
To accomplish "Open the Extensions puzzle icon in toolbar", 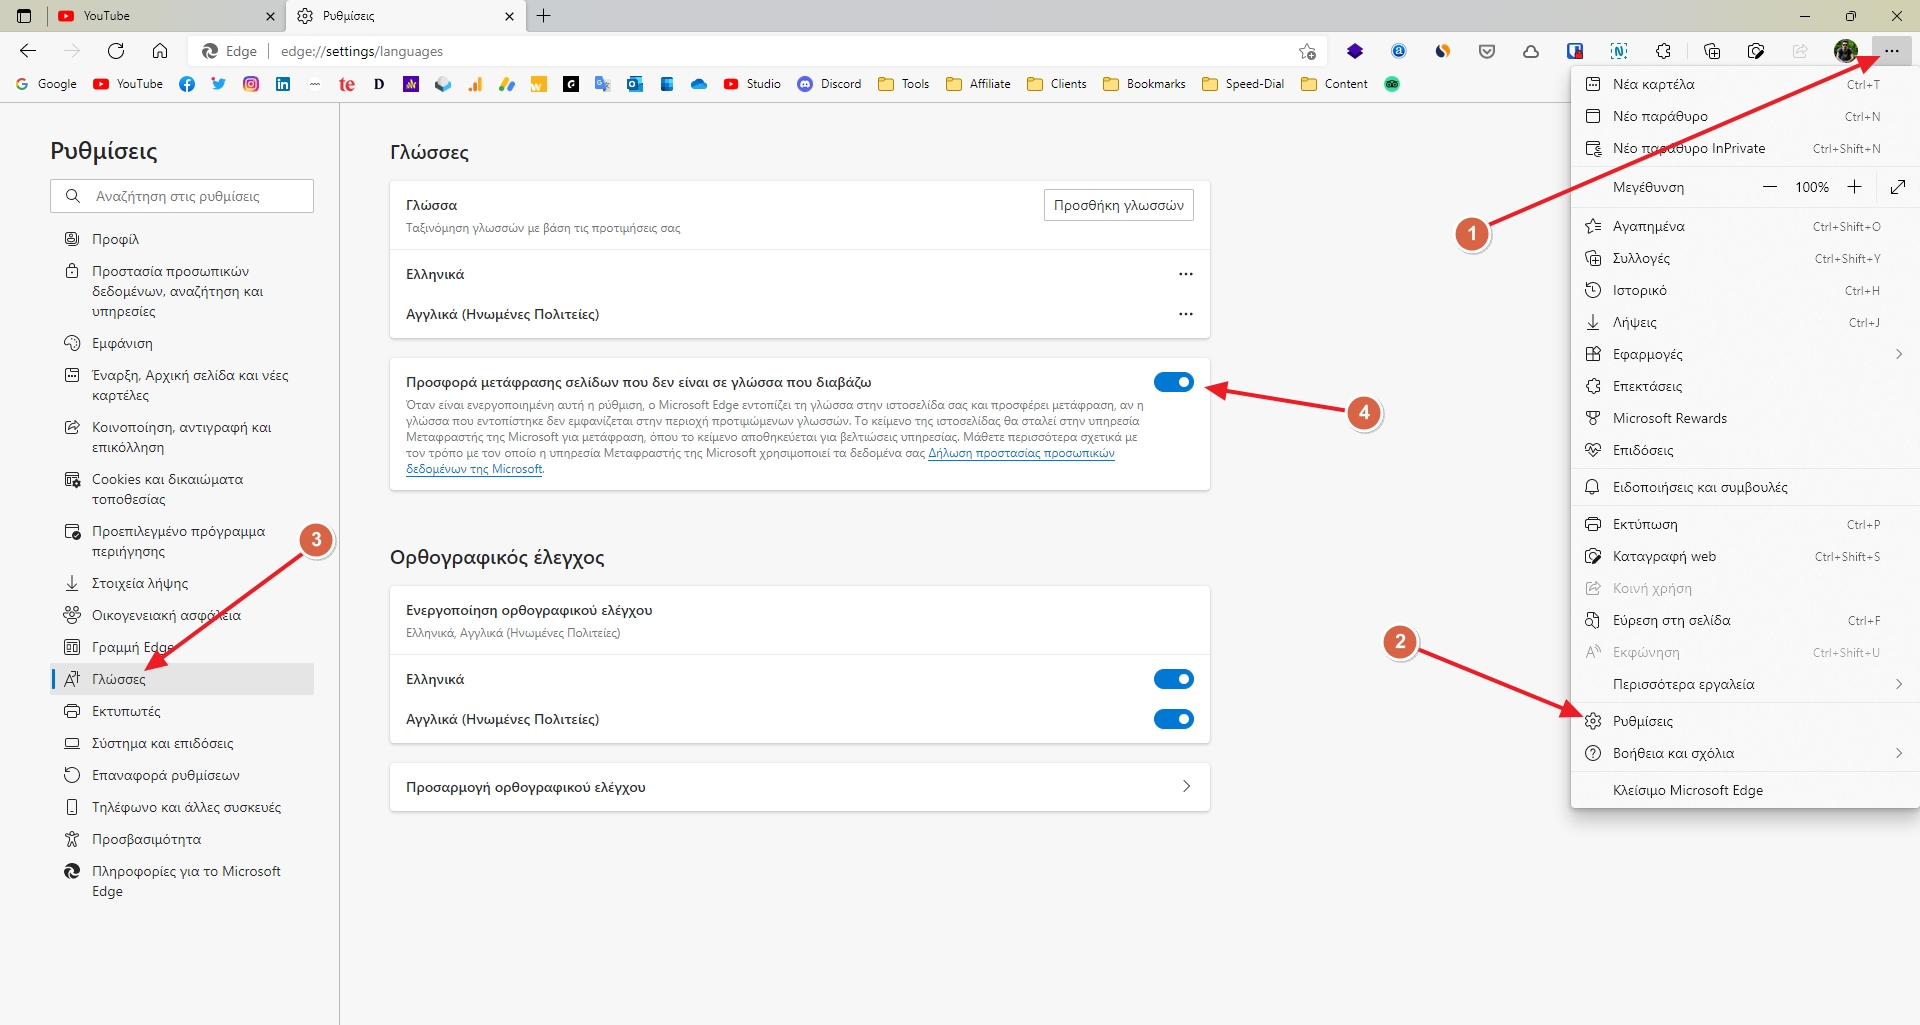I will point(1663,51).
